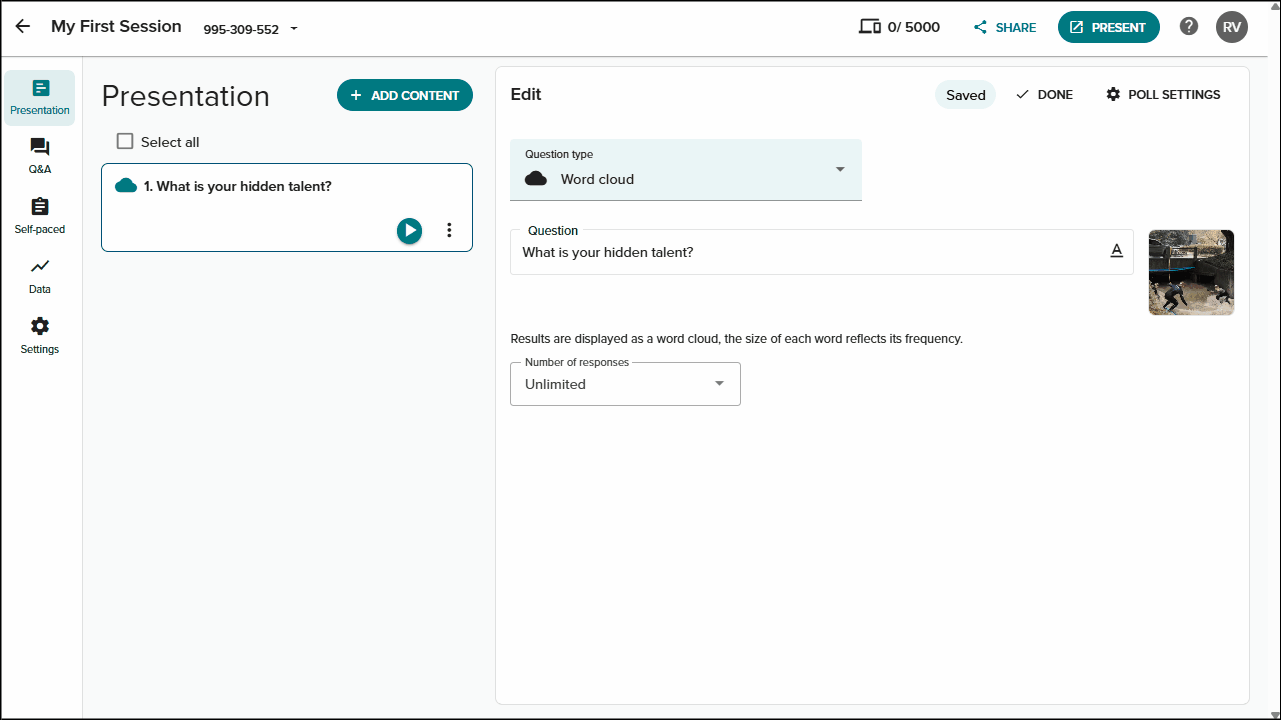Open the three-dot menu on the slide card
This screenshot has height=720, width=1281.
(x=449, y=230)
